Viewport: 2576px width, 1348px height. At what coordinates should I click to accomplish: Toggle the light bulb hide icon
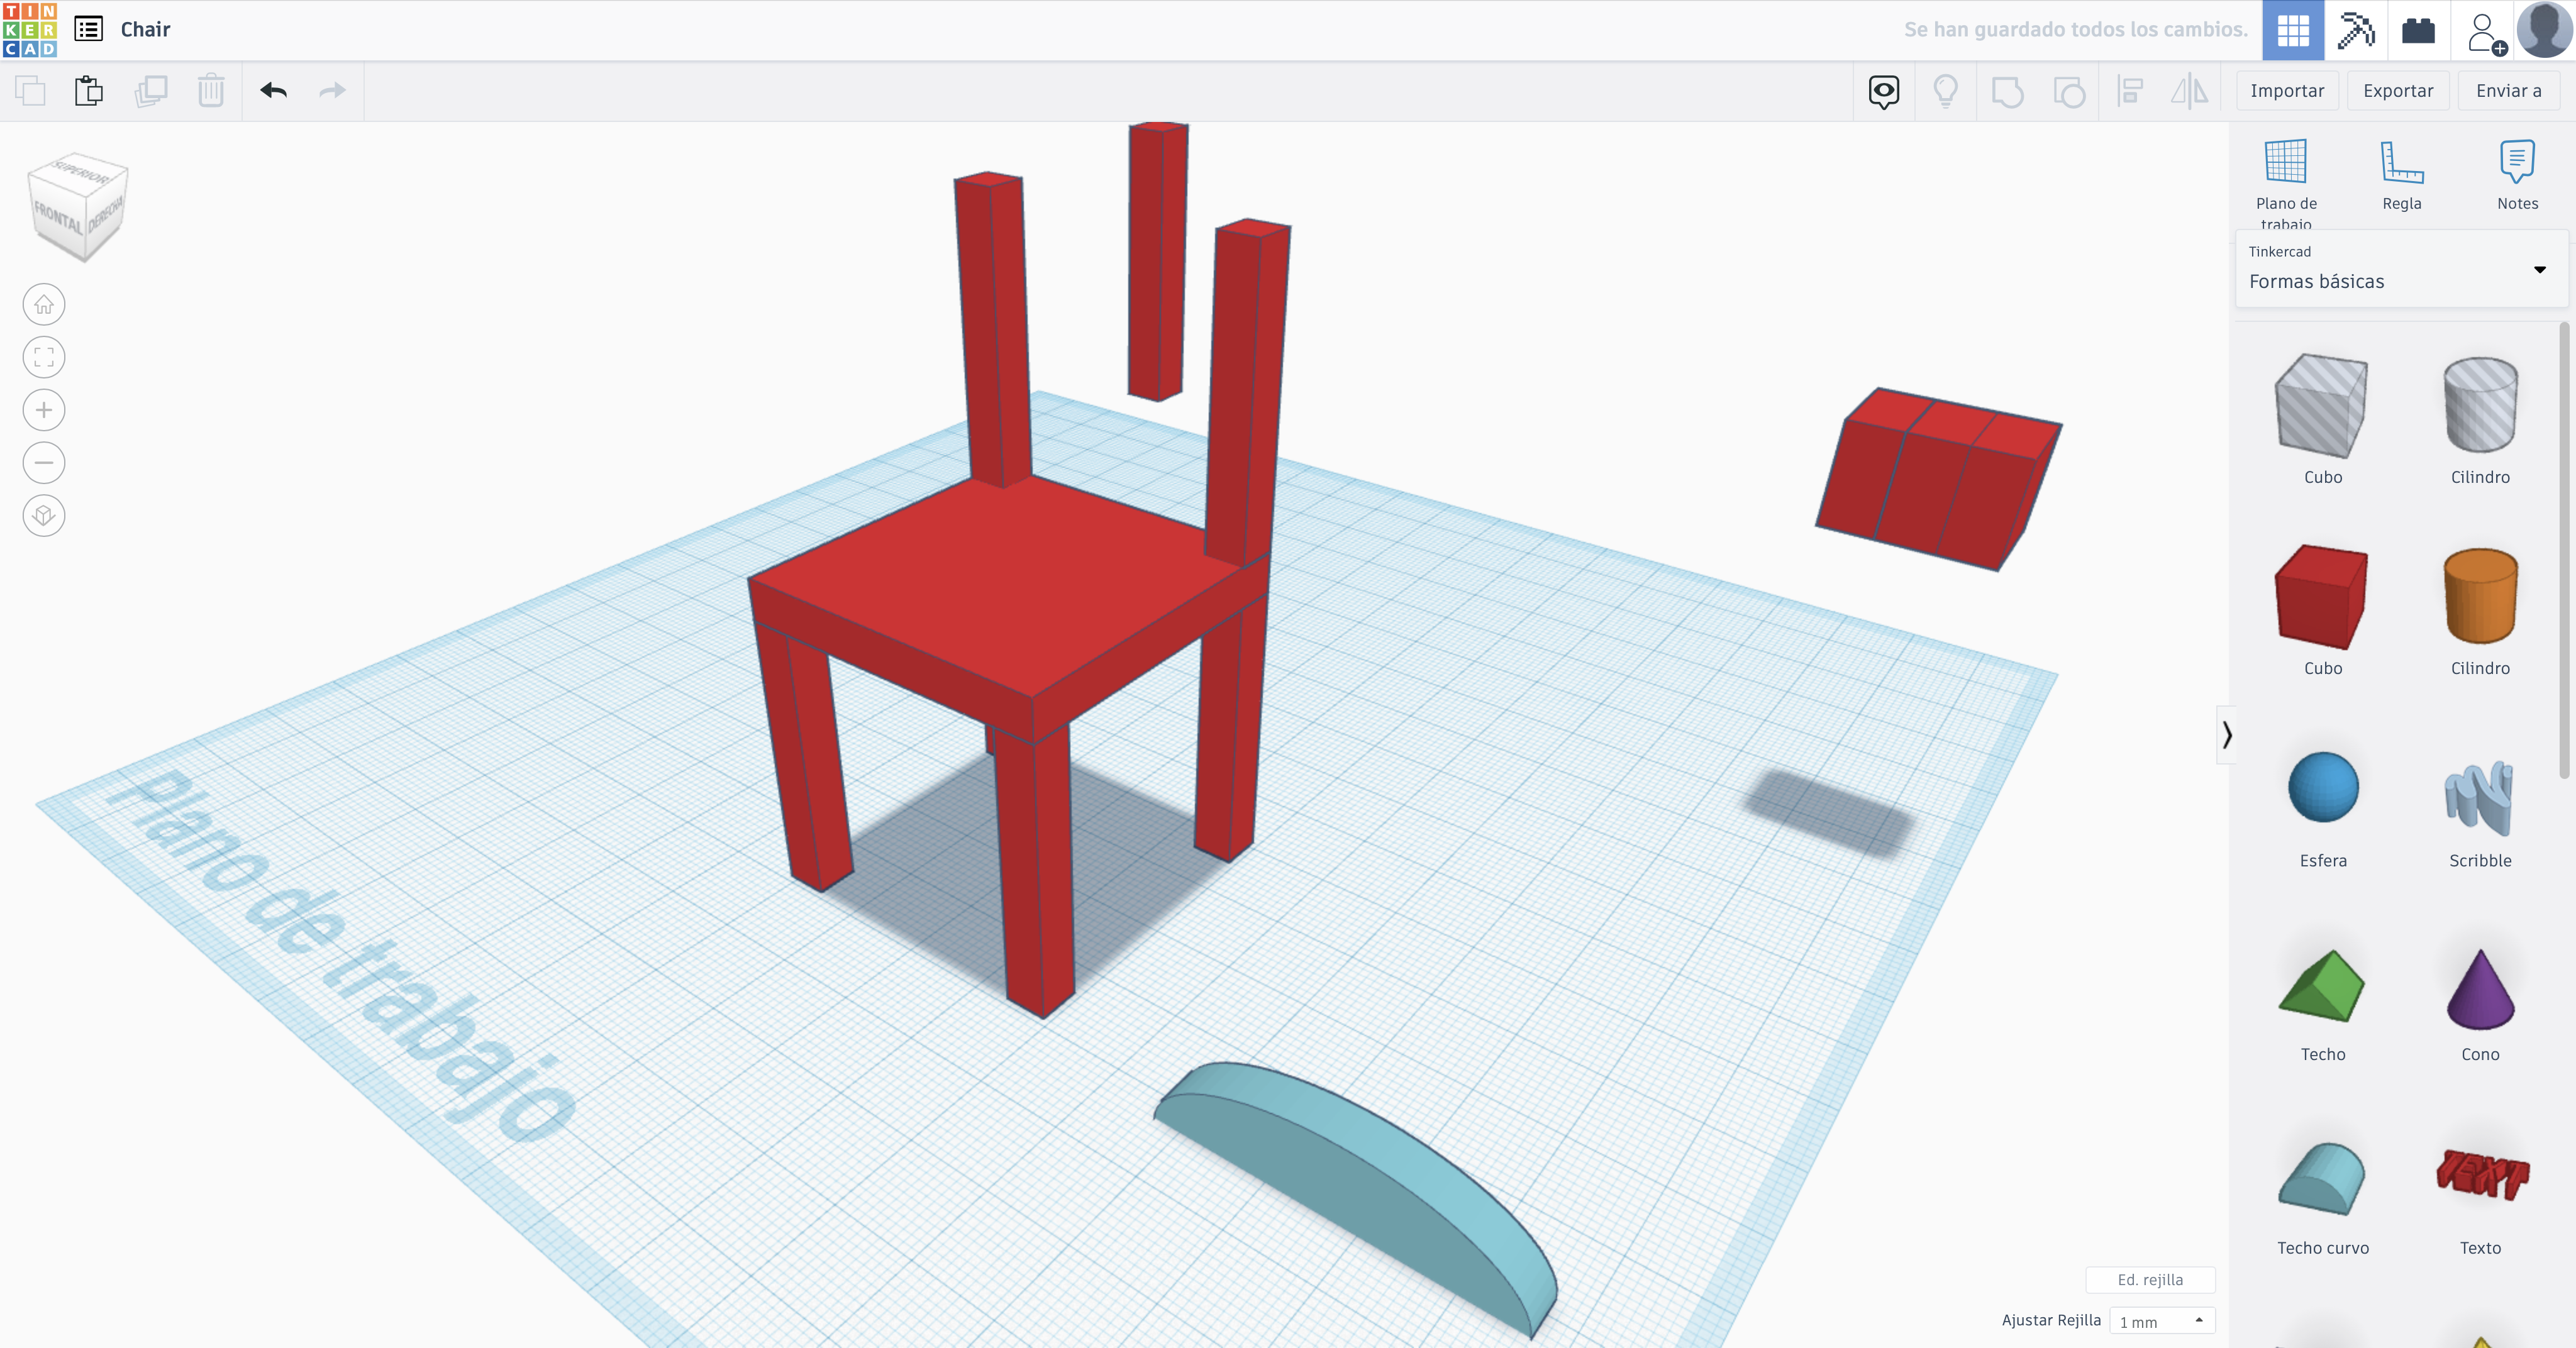[1945, 92]
